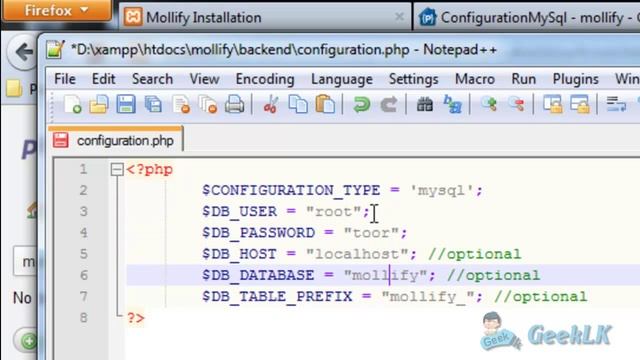Open the Settings menu
Image resolution: width=640 pixels, height=360 pixels.
413,79
